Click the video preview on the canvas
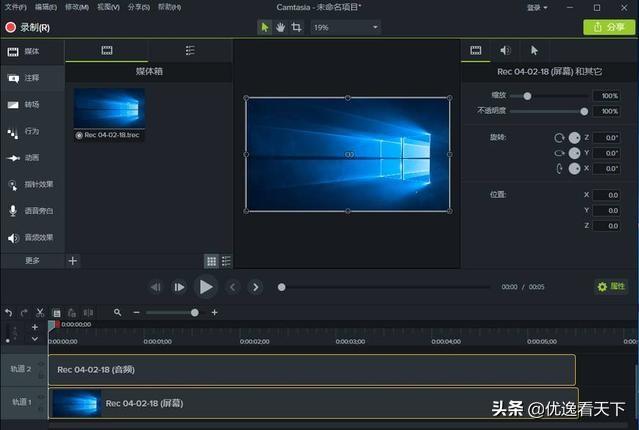The width and height of the screenshot is (639, 430). [348, 154]
